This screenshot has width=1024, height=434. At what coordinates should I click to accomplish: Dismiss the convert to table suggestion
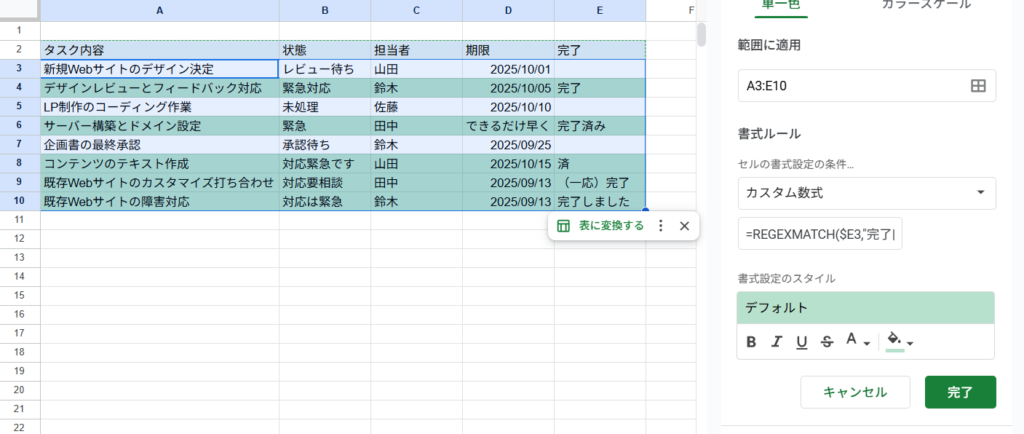(684, 226)
